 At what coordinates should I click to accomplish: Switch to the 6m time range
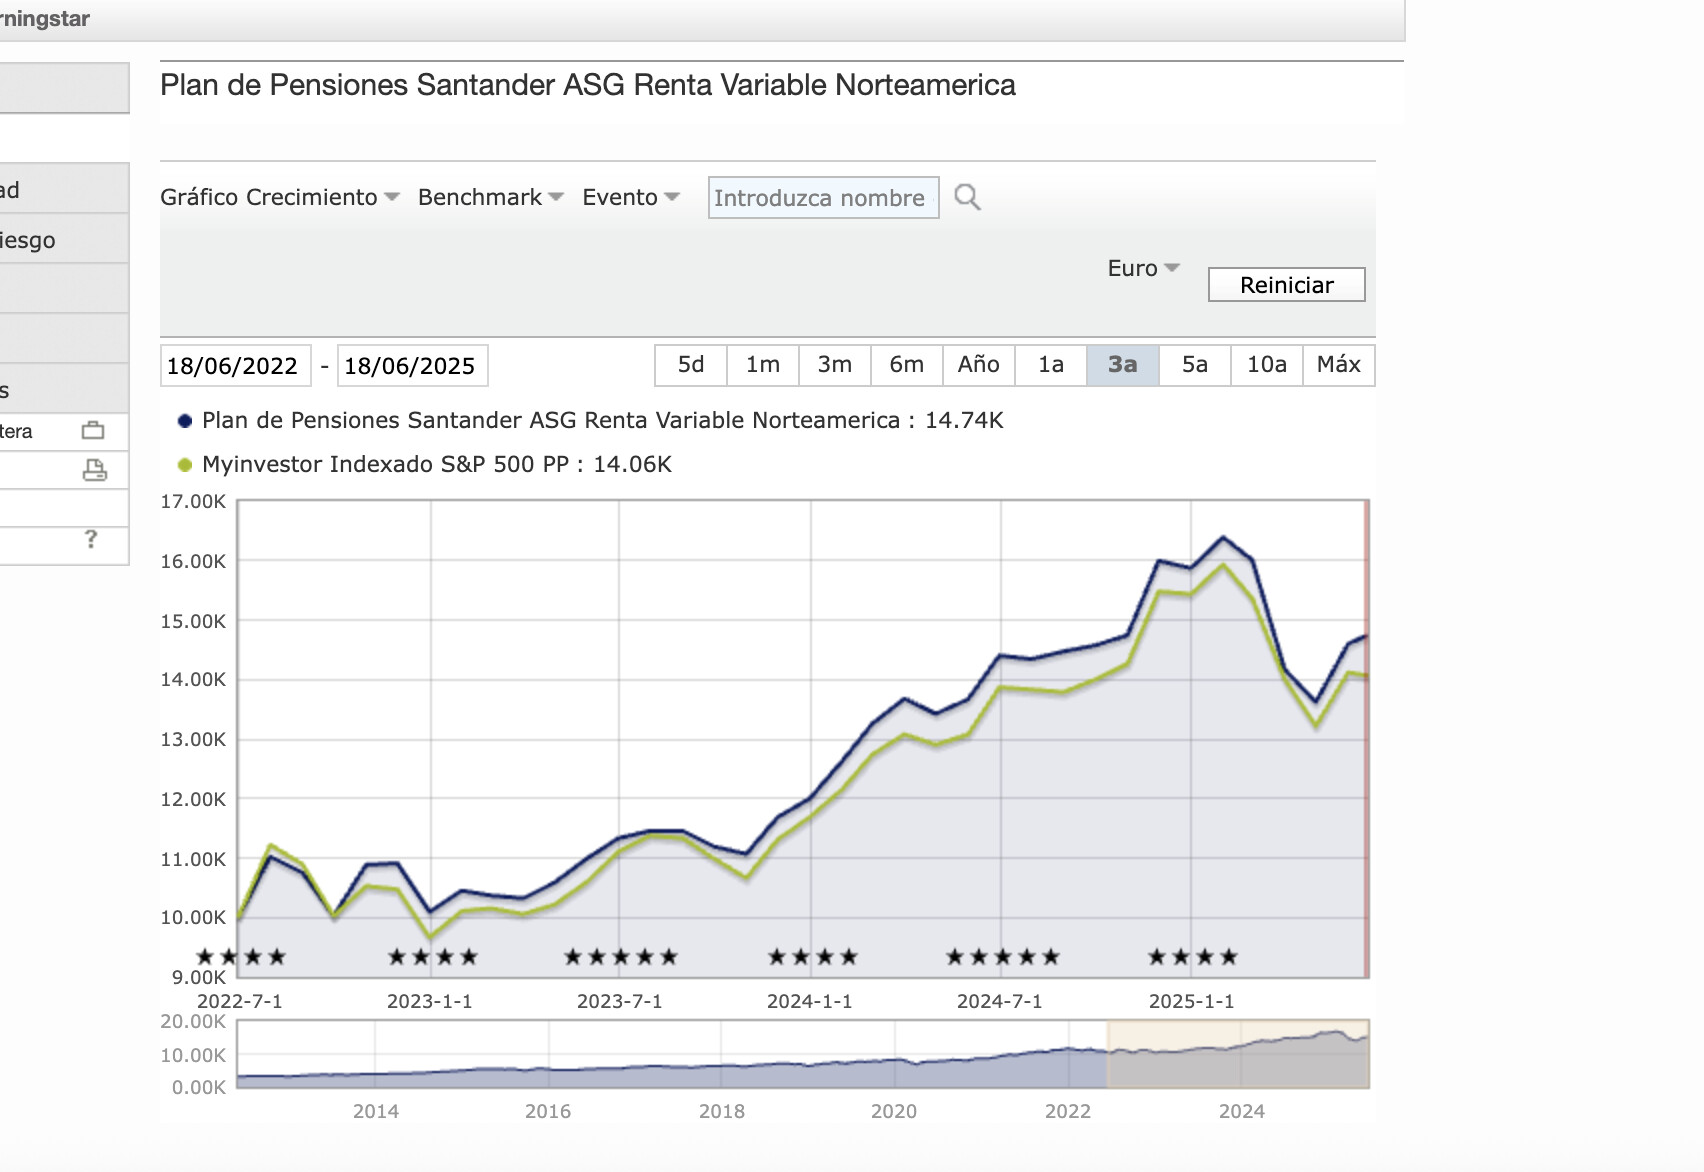pos(907,365)
